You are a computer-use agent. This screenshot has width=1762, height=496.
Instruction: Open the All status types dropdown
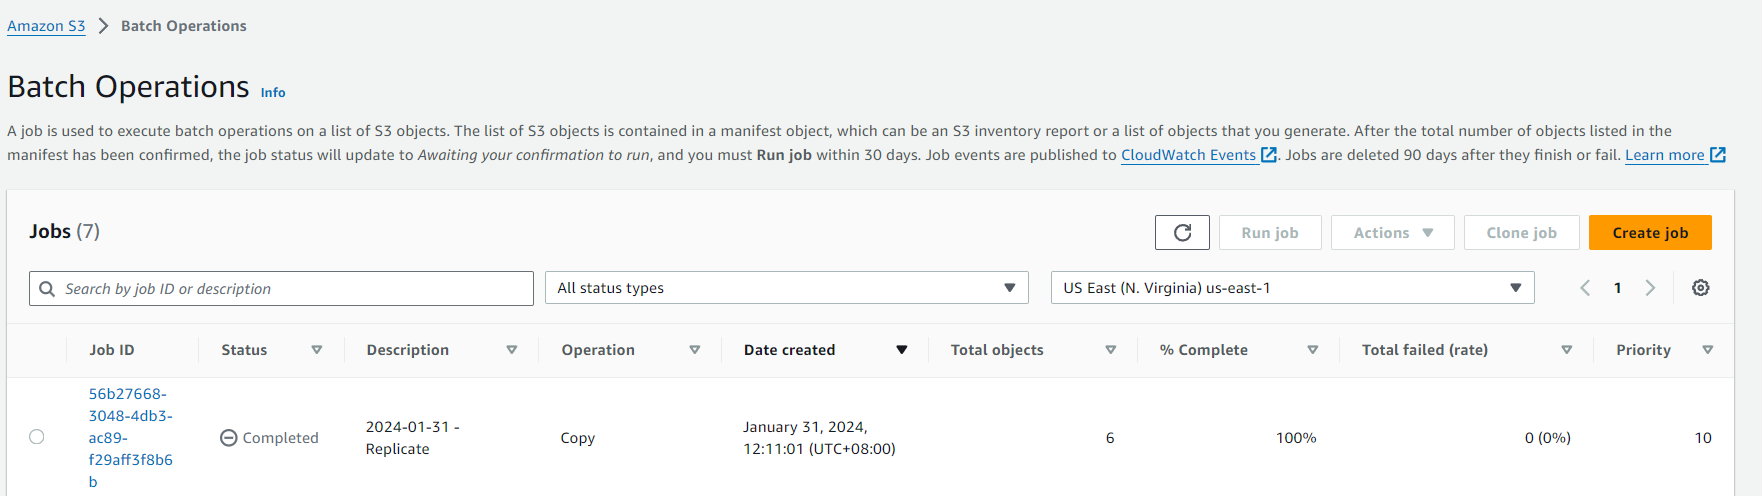(786, 288)
